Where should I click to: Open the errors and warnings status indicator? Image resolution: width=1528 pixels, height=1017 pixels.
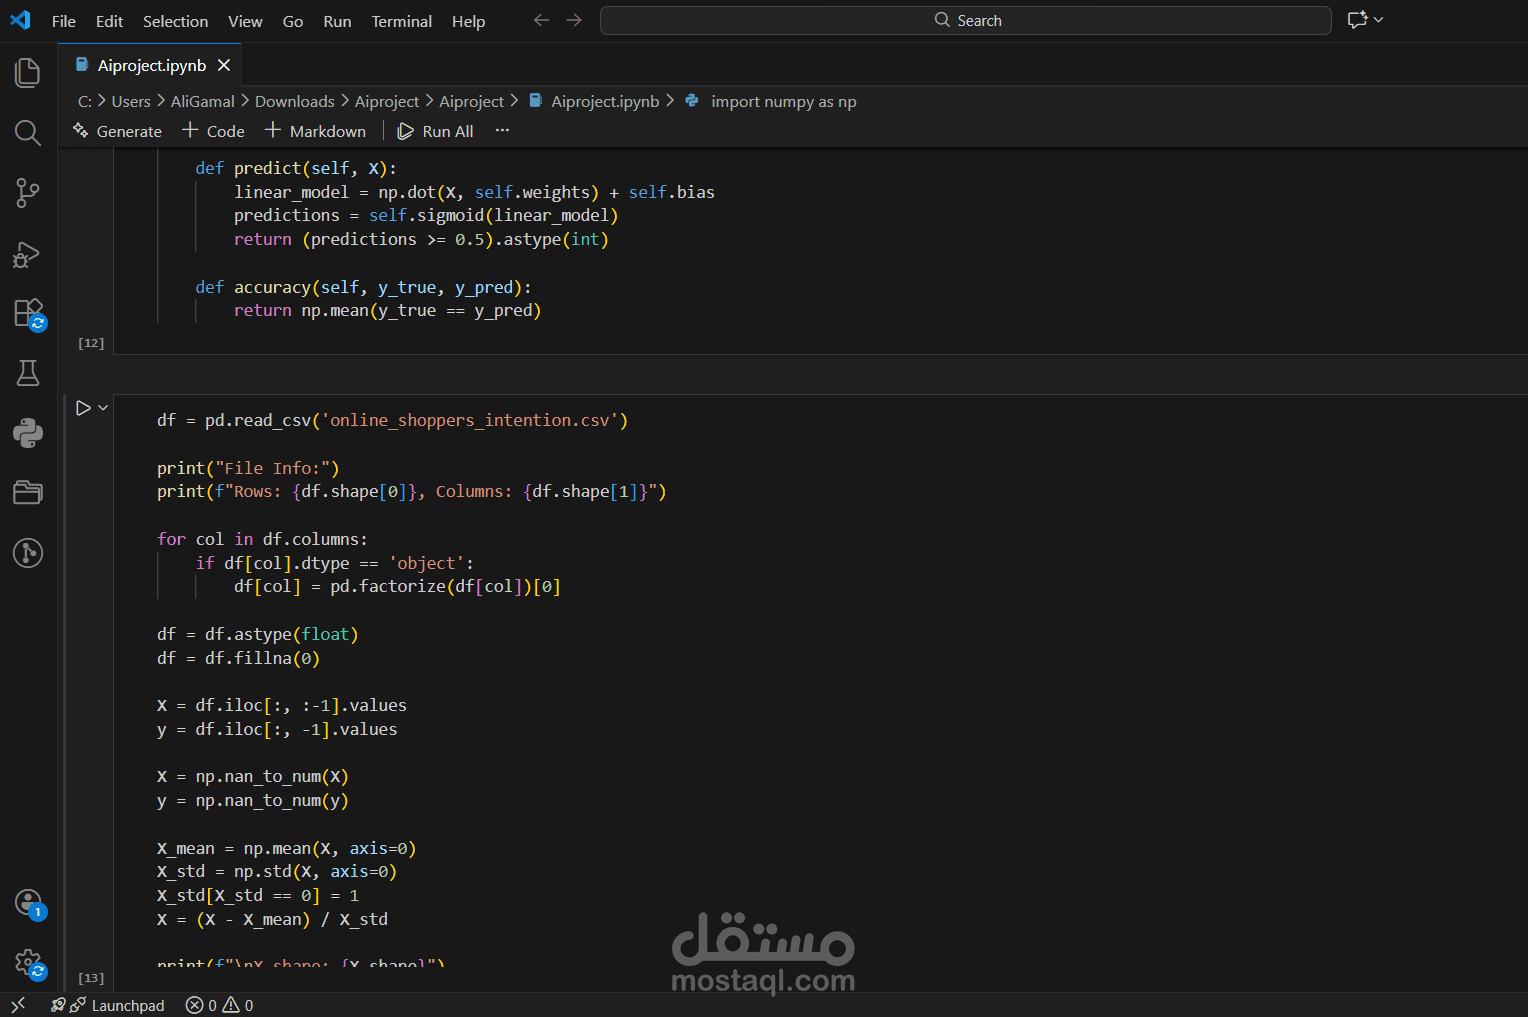click(219, 1005)
